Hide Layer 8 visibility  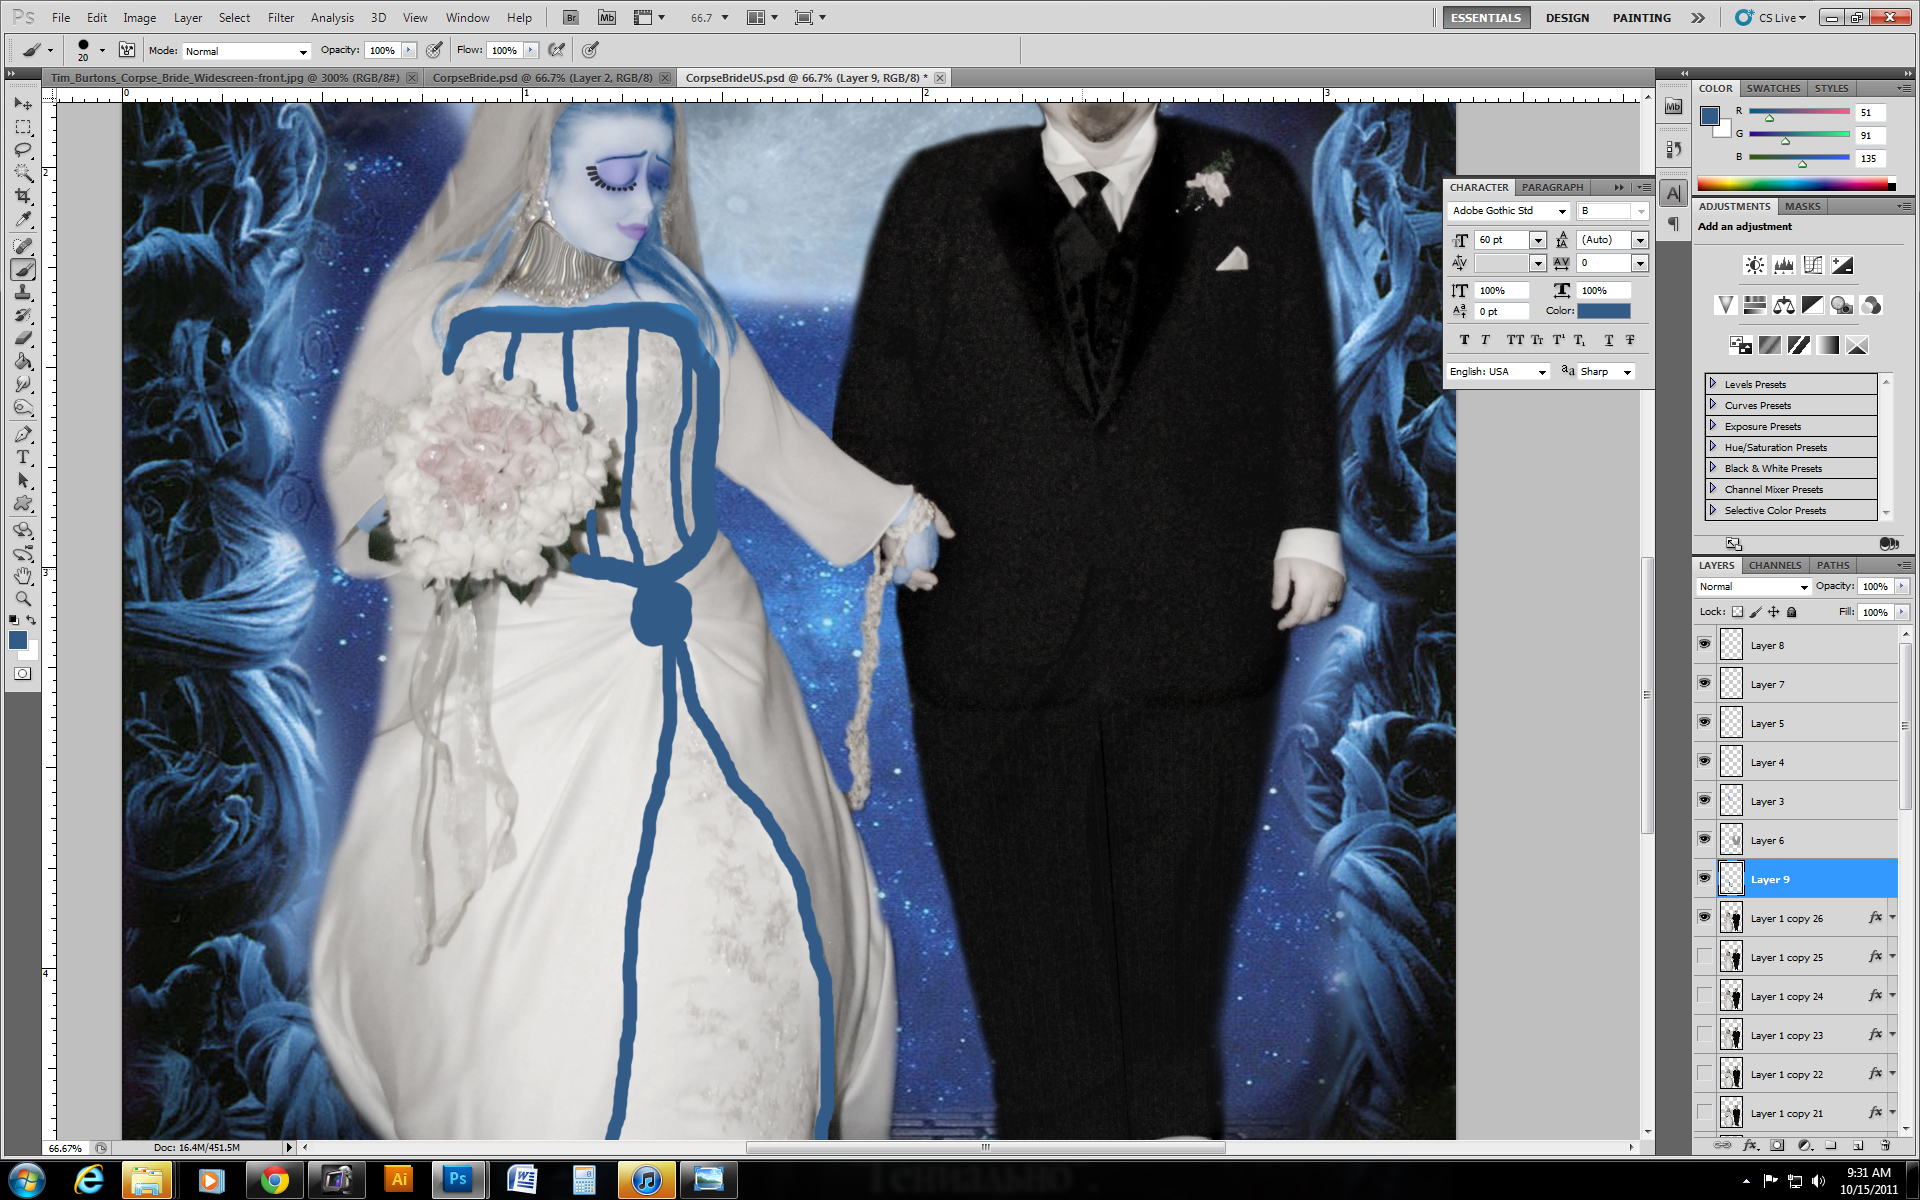coord(1704,644)
